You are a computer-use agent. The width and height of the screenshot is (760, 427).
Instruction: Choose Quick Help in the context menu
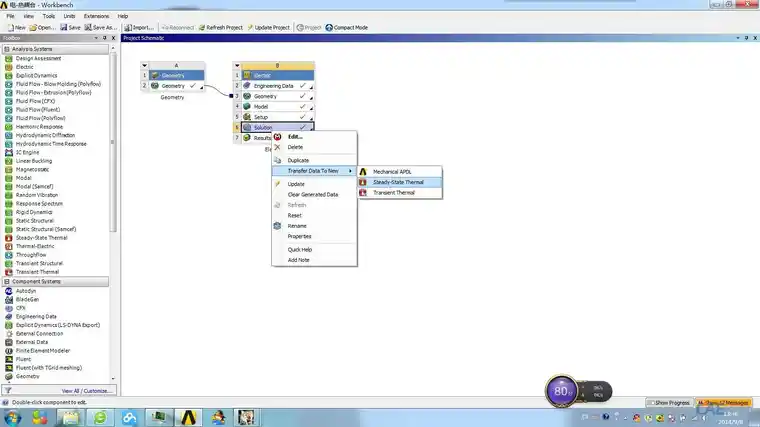314,249
